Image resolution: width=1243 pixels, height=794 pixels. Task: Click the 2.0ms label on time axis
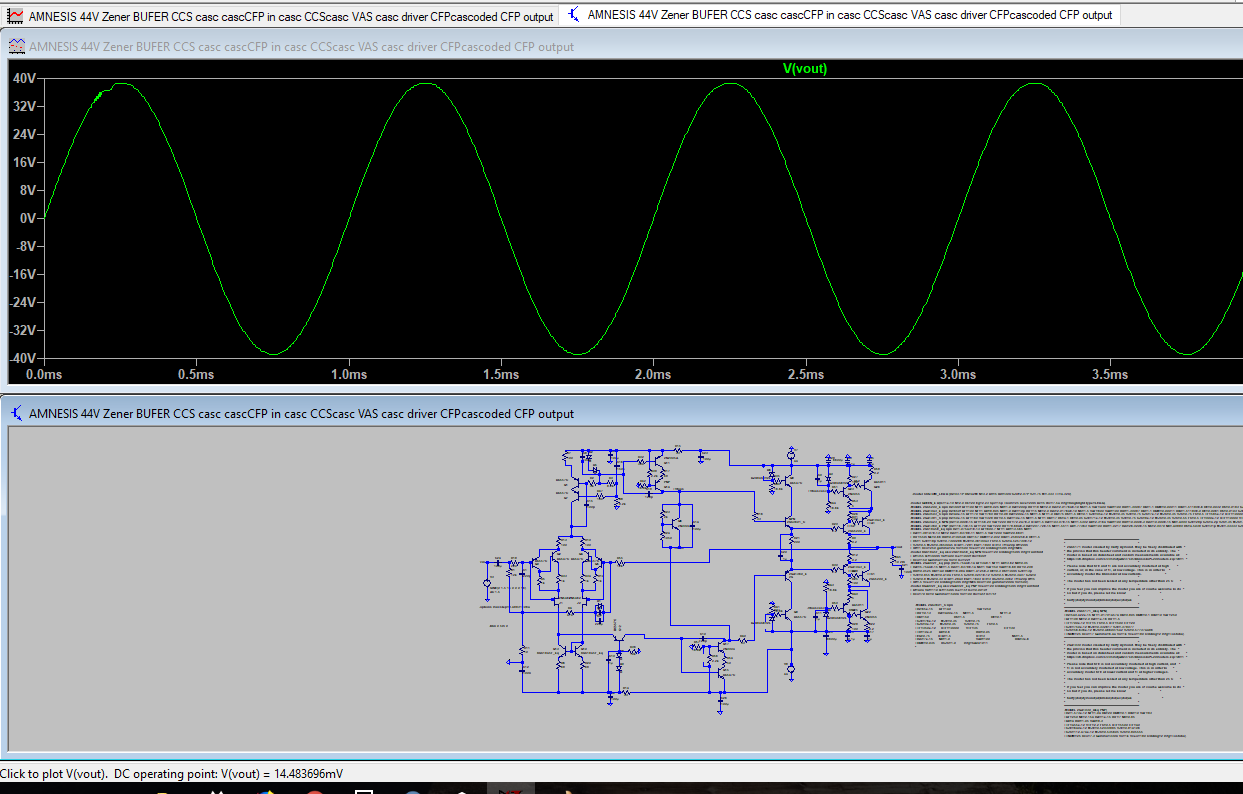[653, 375]
